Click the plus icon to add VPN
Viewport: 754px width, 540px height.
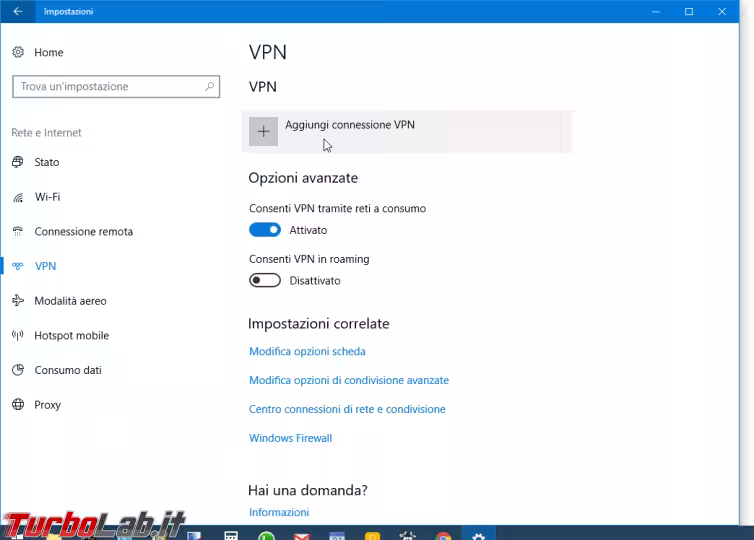(x=264, y=131)
